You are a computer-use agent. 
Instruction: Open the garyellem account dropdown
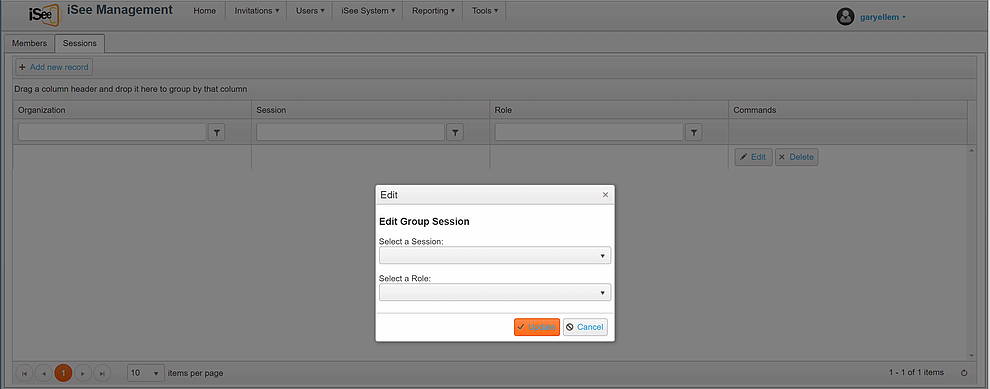coord(883,17)
